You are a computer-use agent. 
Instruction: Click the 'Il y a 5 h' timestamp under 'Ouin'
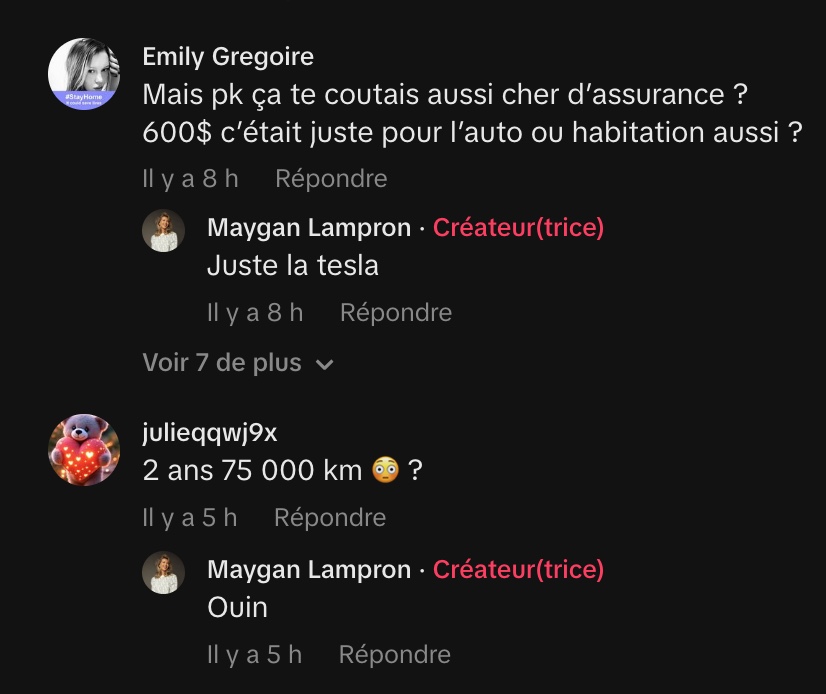click(254, 654)
